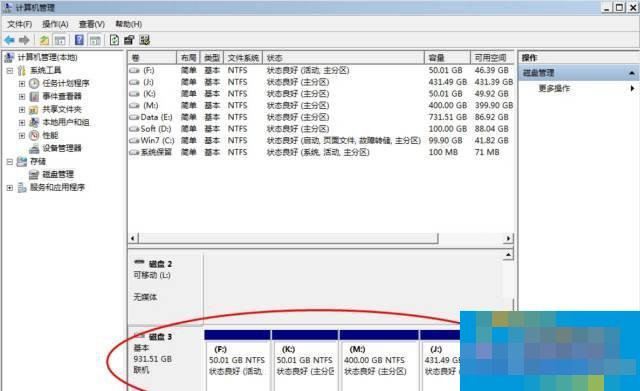Click the 布局 column header
The width and height of the screenshot is (640, 391).
[x=188, y=58]
